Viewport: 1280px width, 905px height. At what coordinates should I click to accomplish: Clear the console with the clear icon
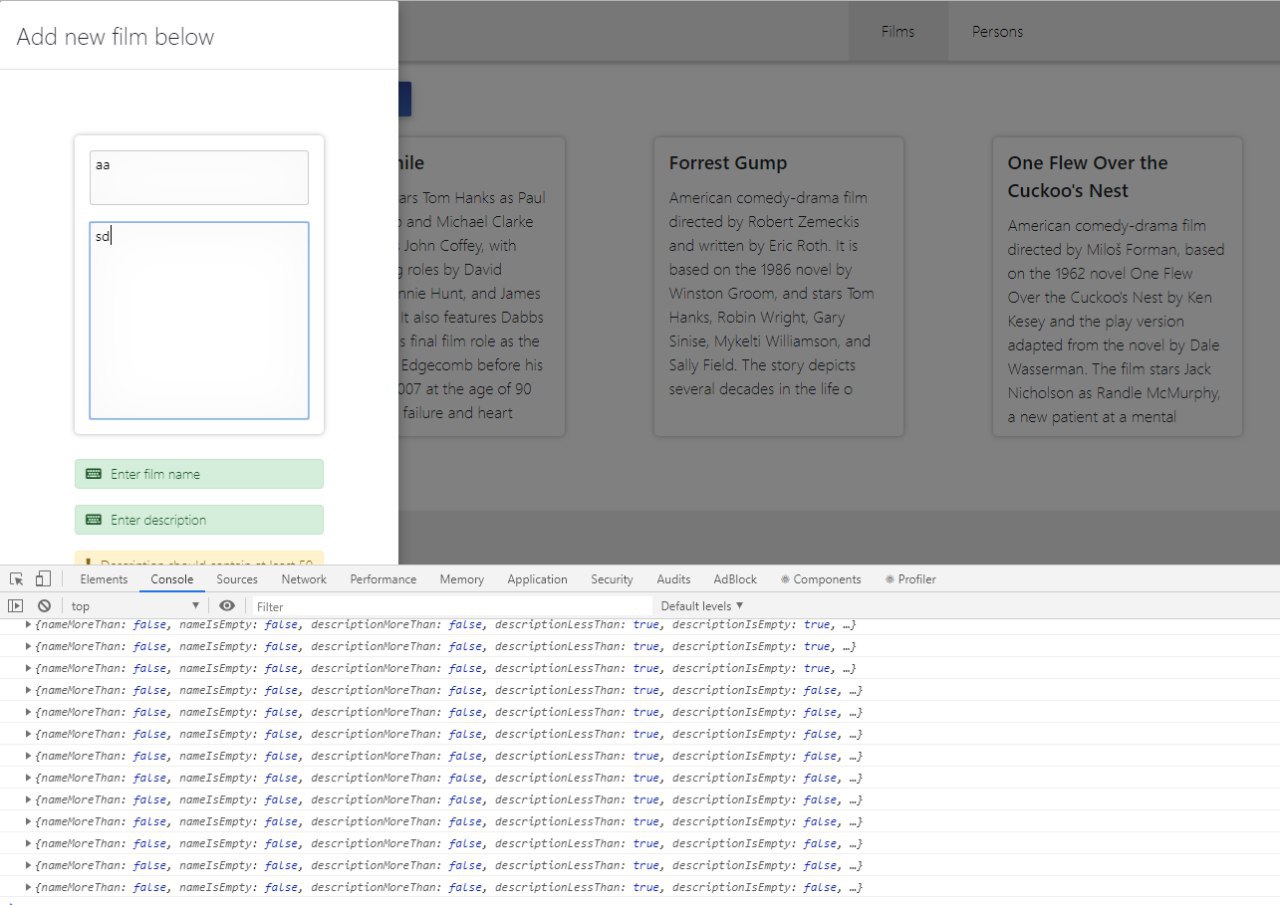pos(44,606)
